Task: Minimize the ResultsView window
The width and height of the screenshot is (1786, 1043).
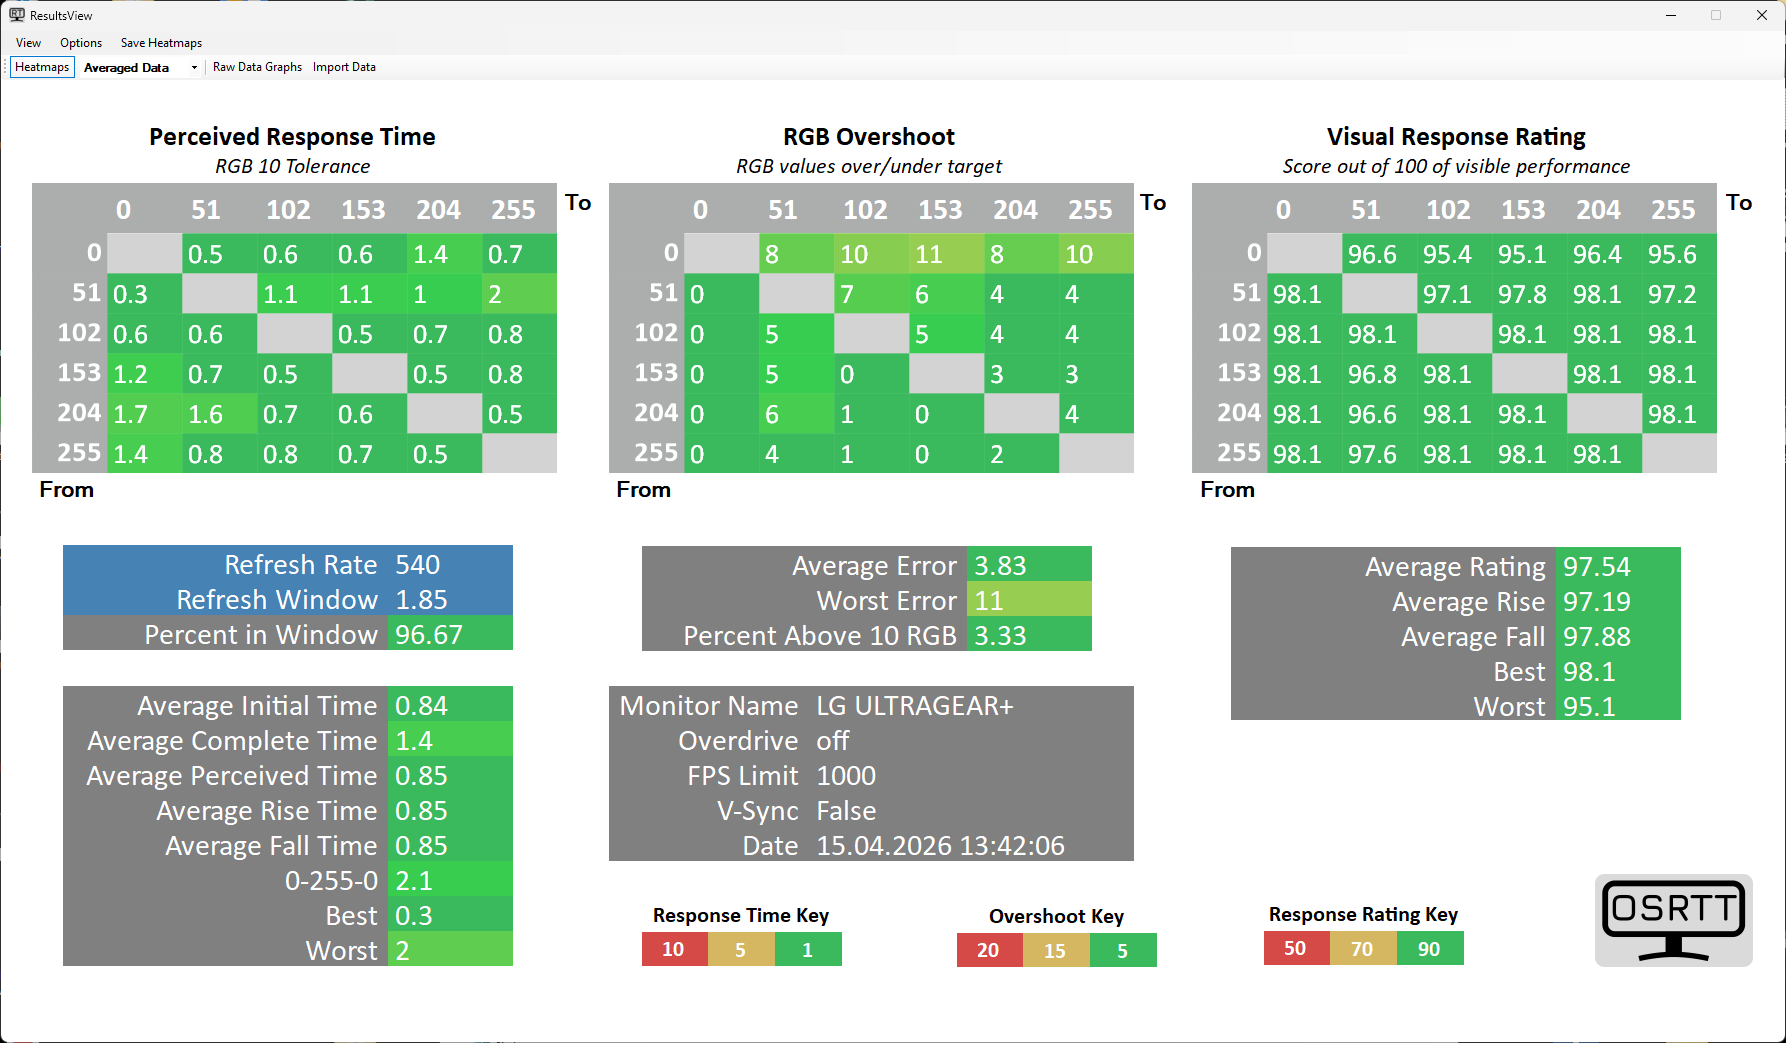Action: tap(1670, 15)
